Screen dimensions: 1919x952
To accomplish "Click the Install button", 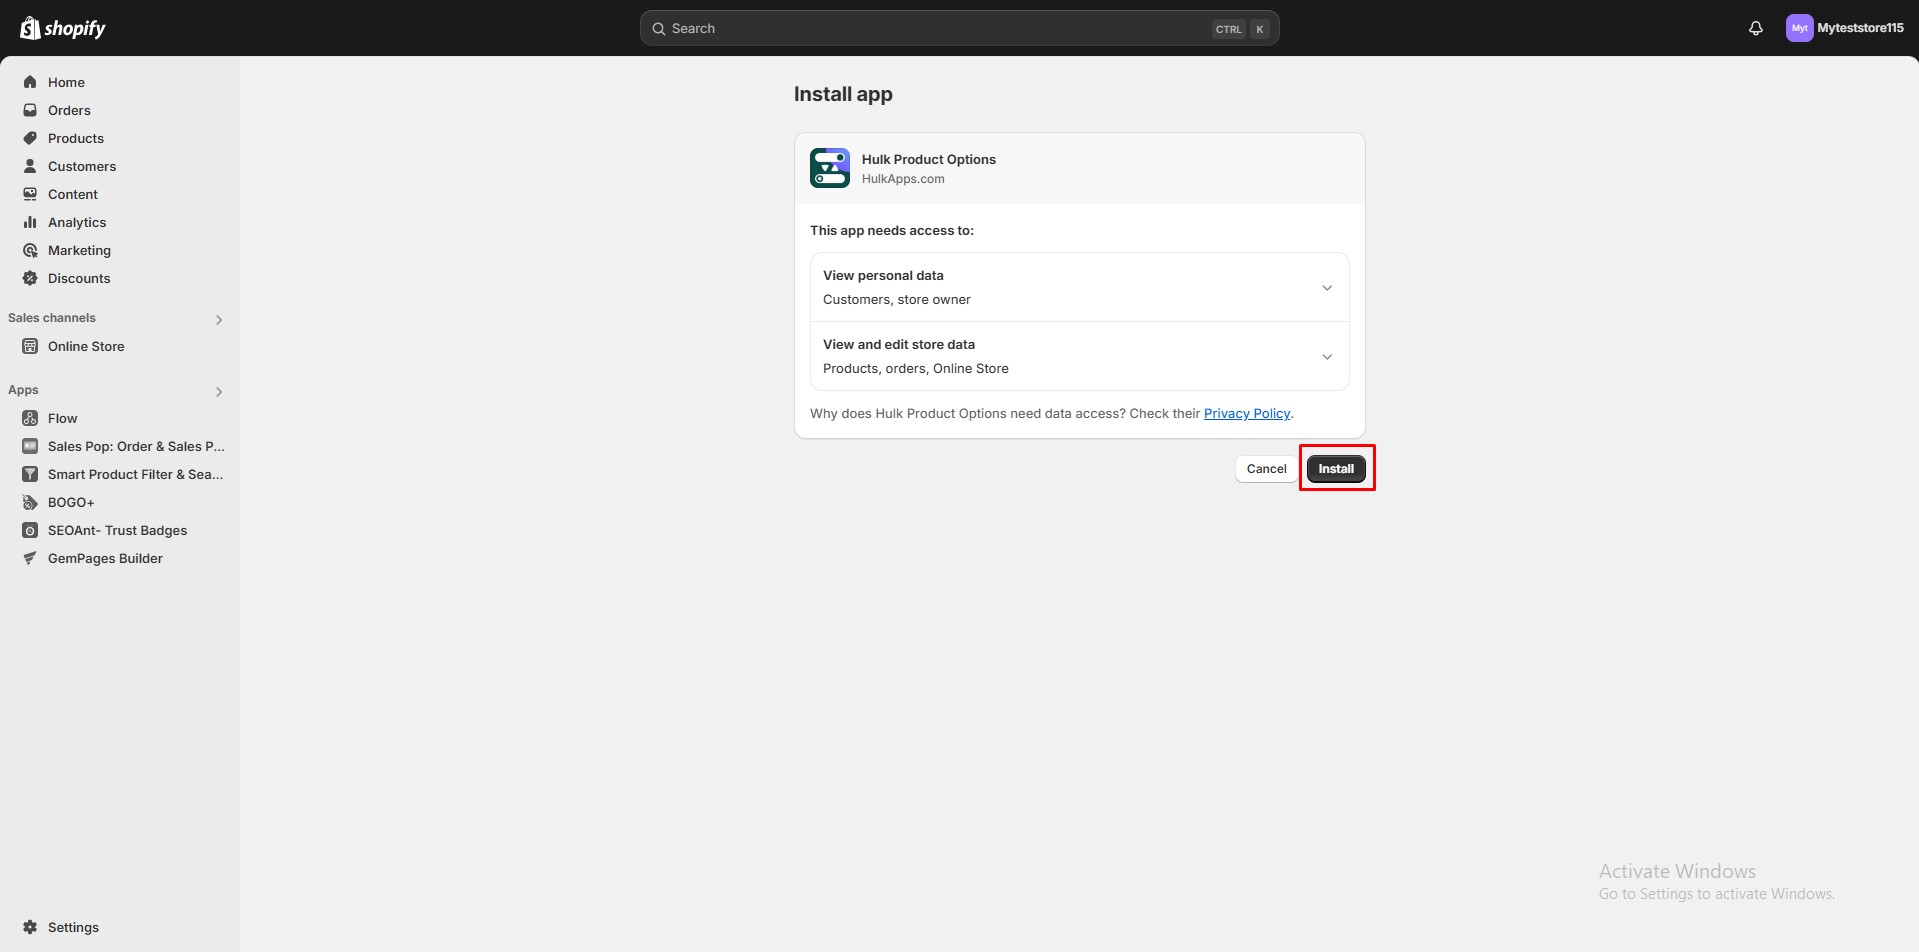I will (x=1336, y=468).
